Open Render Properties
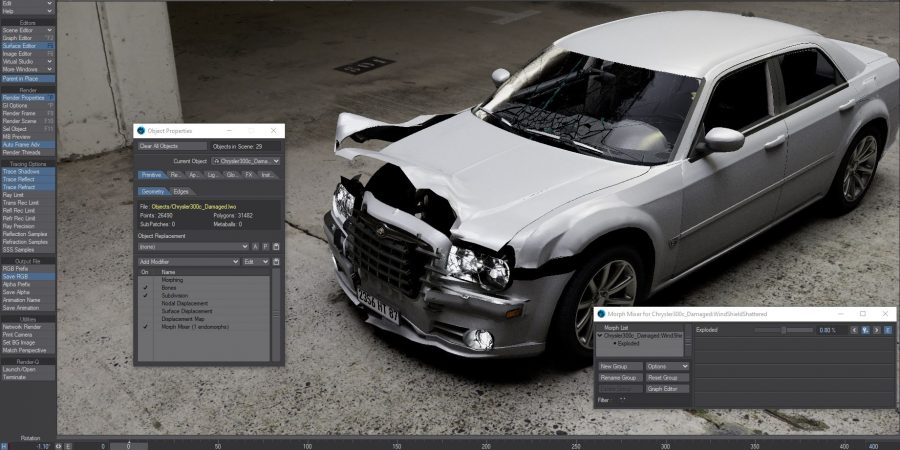This screenshot has width=900, height=450. click(28, 98)
